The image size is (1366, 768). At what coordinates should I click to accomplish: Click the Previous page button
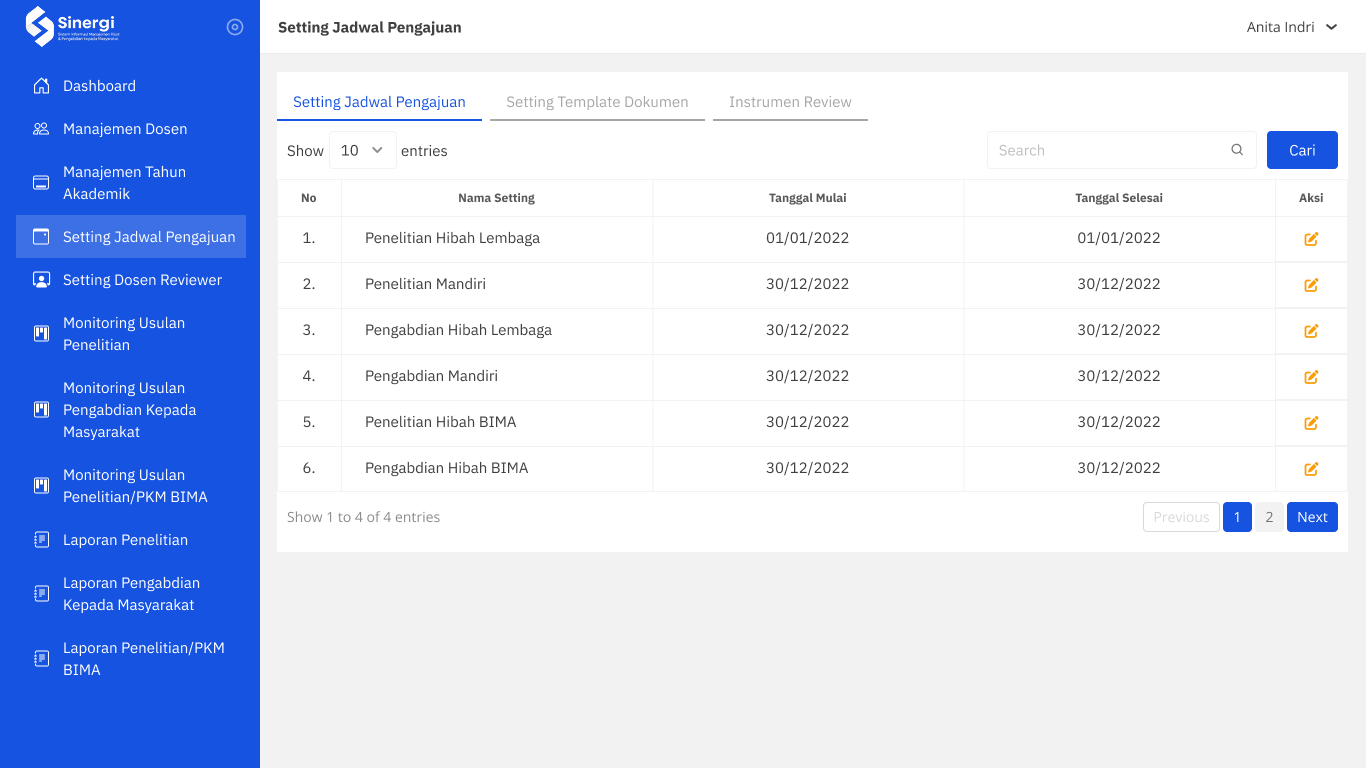(1181, 517)
